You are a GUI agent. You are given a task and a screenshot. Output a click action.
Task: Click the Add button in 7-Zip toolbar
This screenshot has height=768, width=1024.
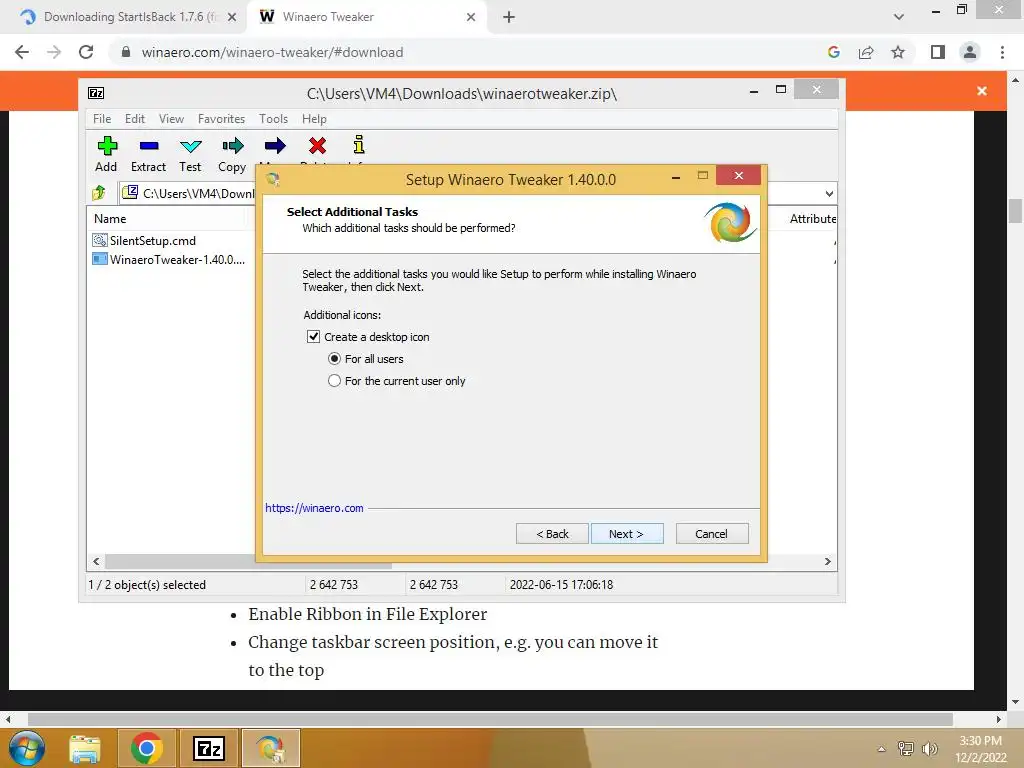coord(106,154)
